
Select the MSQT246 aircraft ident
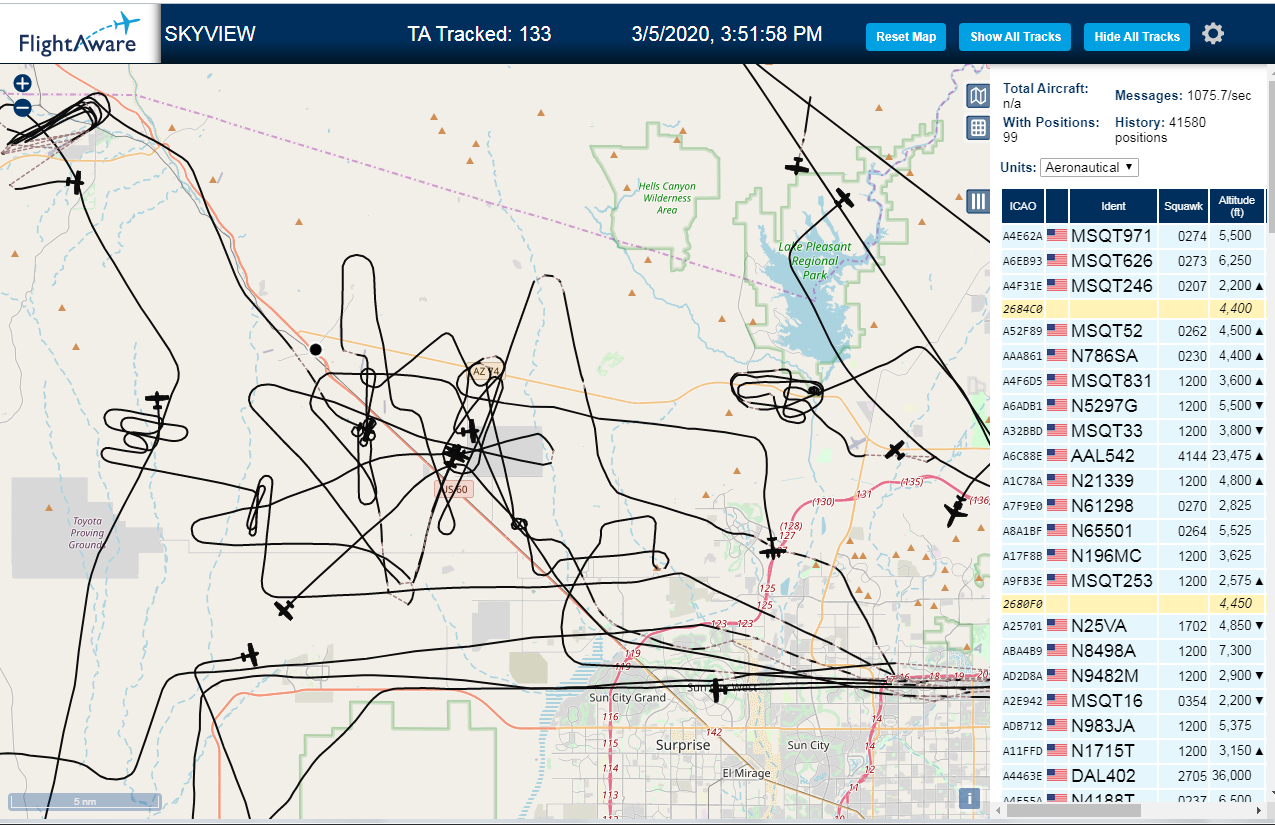pyautogui.click(x=1111, y=286)
